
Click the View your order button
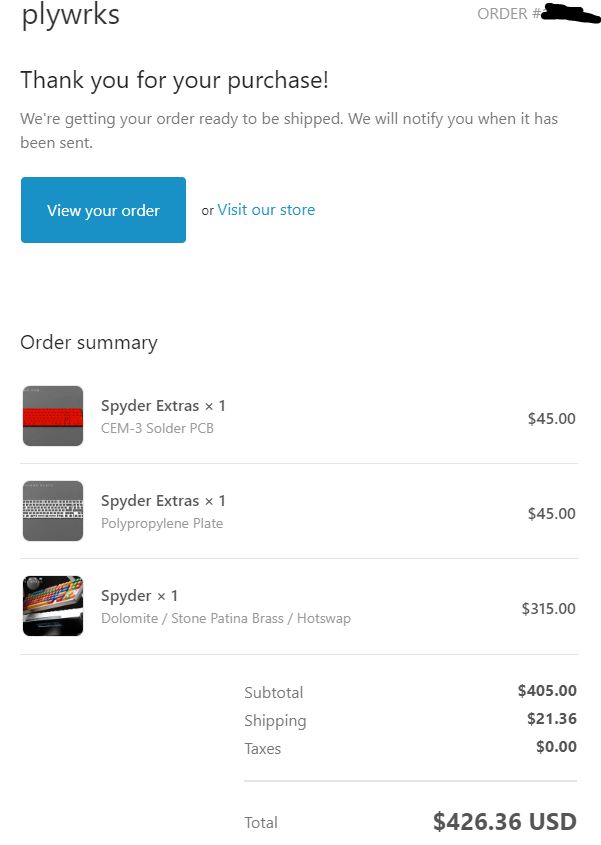click(103, 210)
